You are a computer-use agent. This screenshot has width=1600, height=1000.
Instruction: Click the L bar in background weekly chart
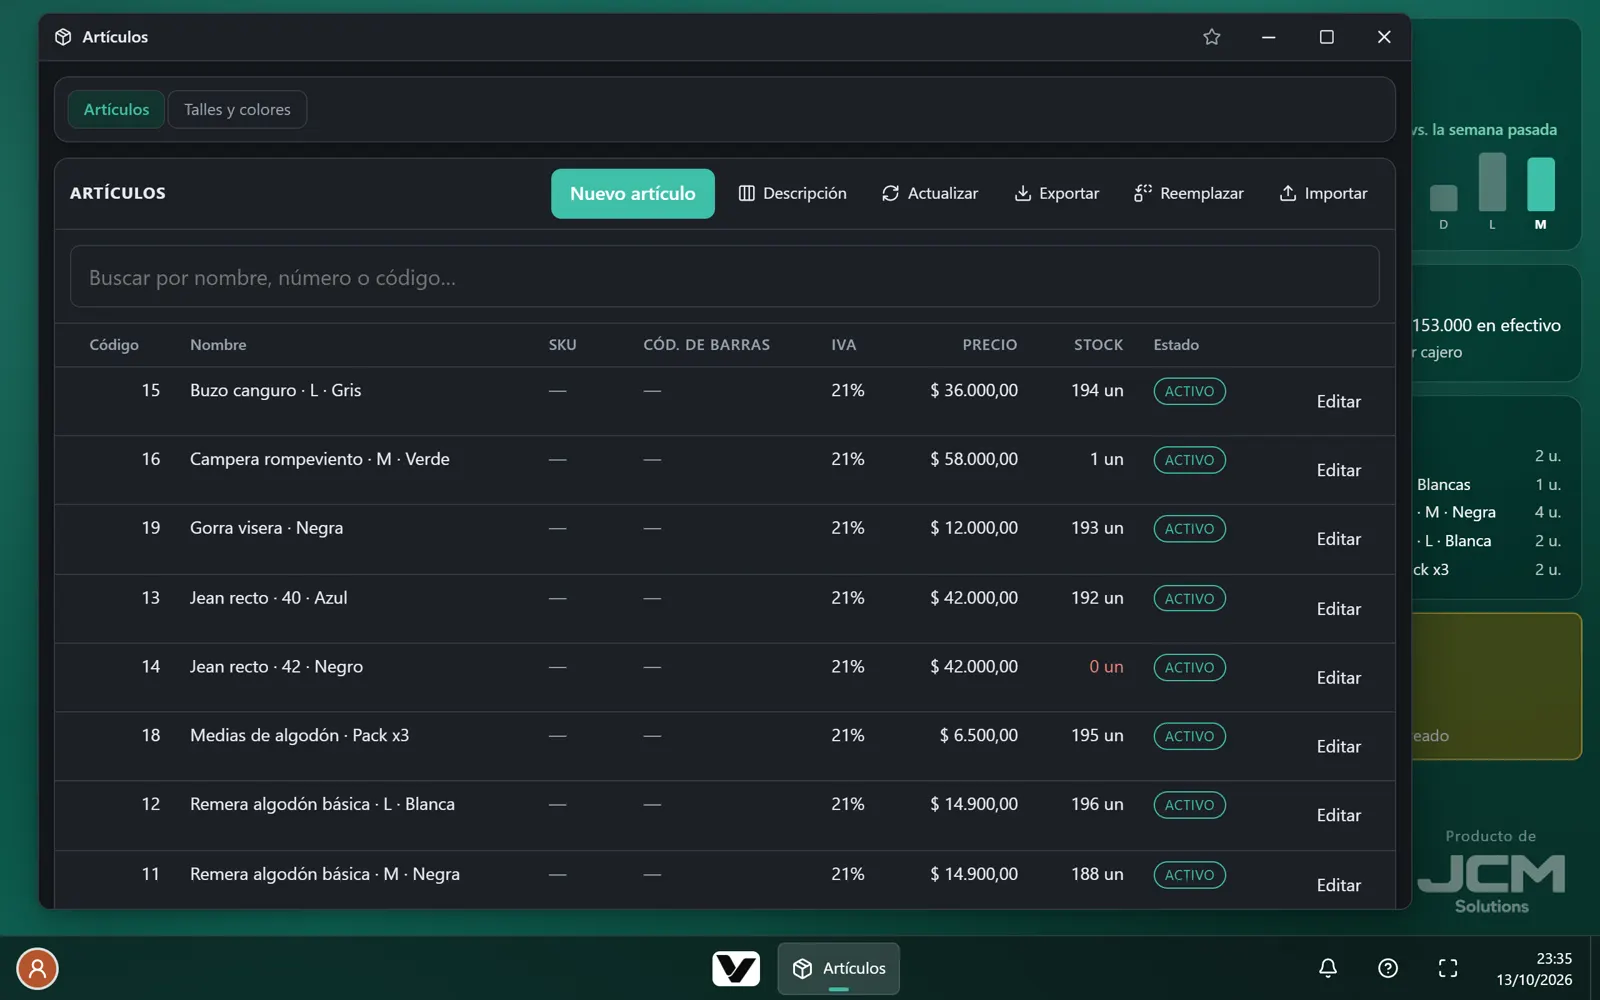tap(1492, 182)
